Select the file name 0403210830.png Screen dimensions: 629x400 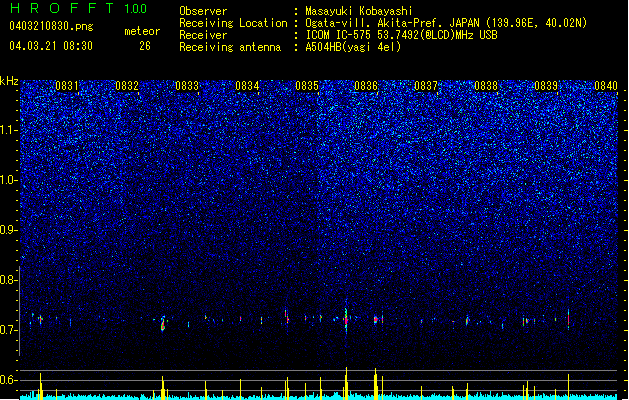(x=51, y=26)
